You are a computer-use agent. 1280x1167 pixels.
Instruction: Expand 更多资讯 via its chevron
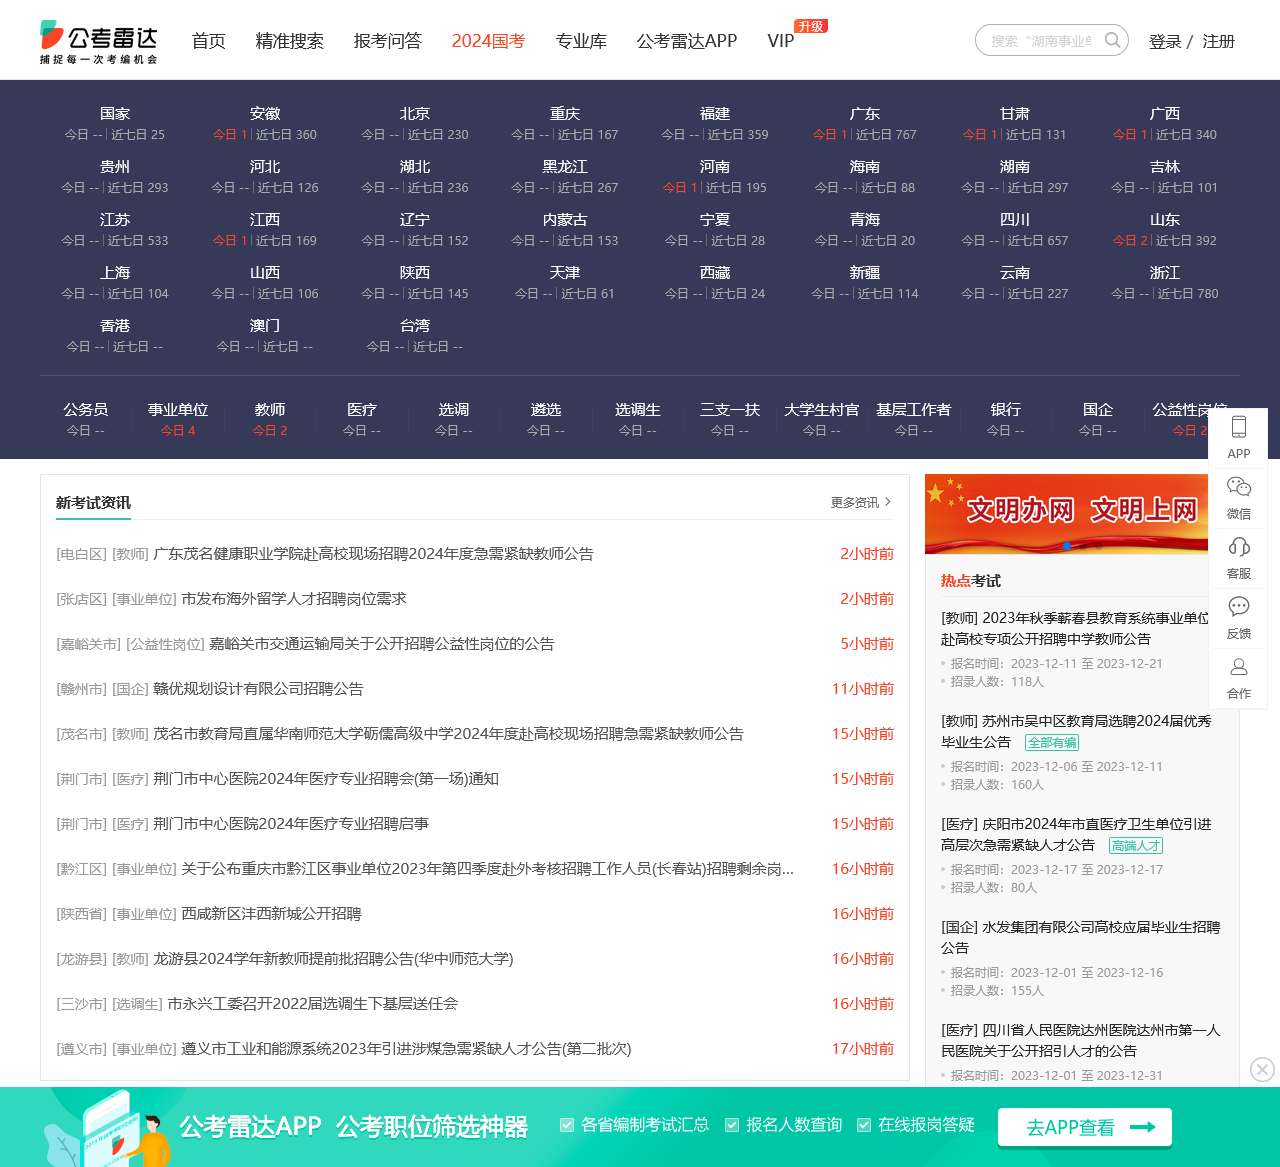(888, 503)
